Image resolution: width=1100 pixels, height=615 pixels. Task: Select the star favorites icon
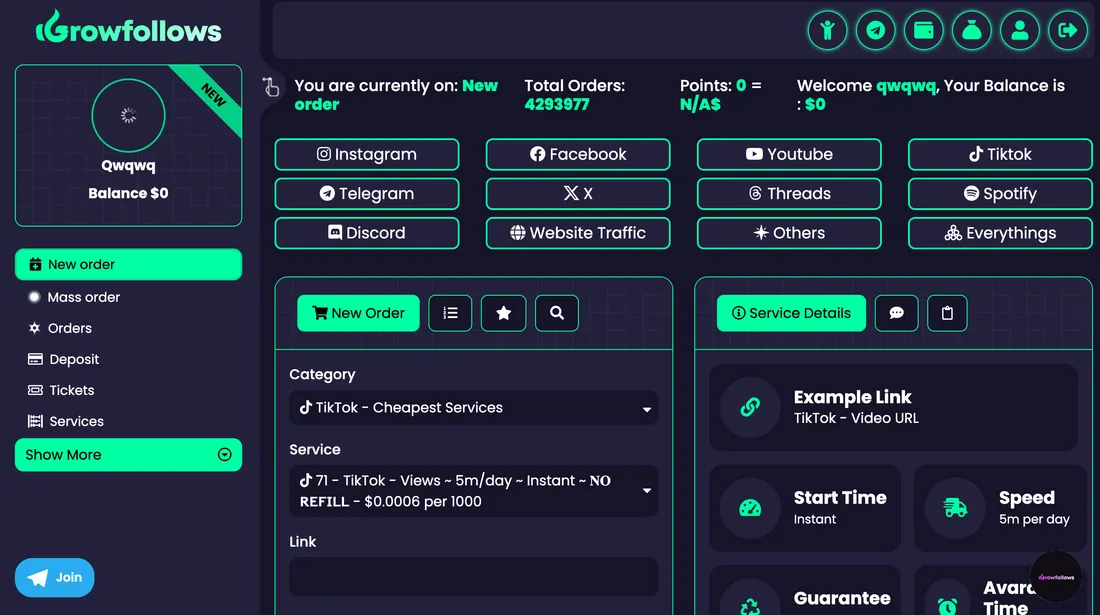[x=503, y=313]
